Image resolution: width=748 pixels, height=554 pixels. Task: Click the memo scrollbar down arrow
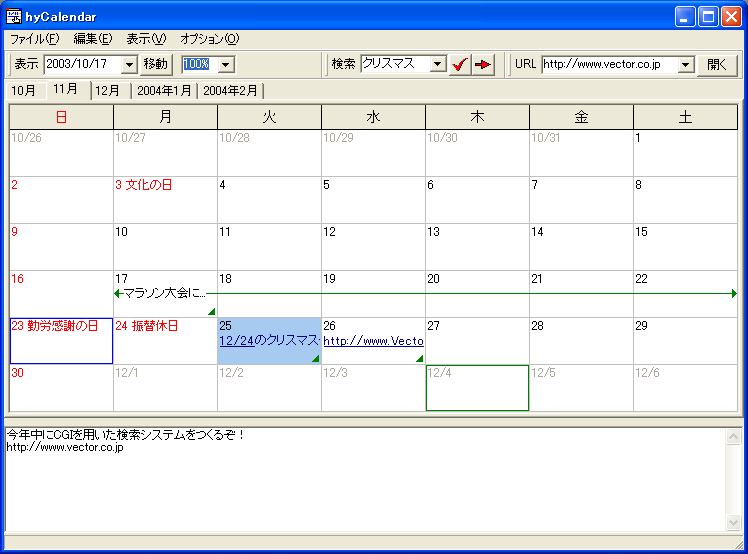[734, 523]
